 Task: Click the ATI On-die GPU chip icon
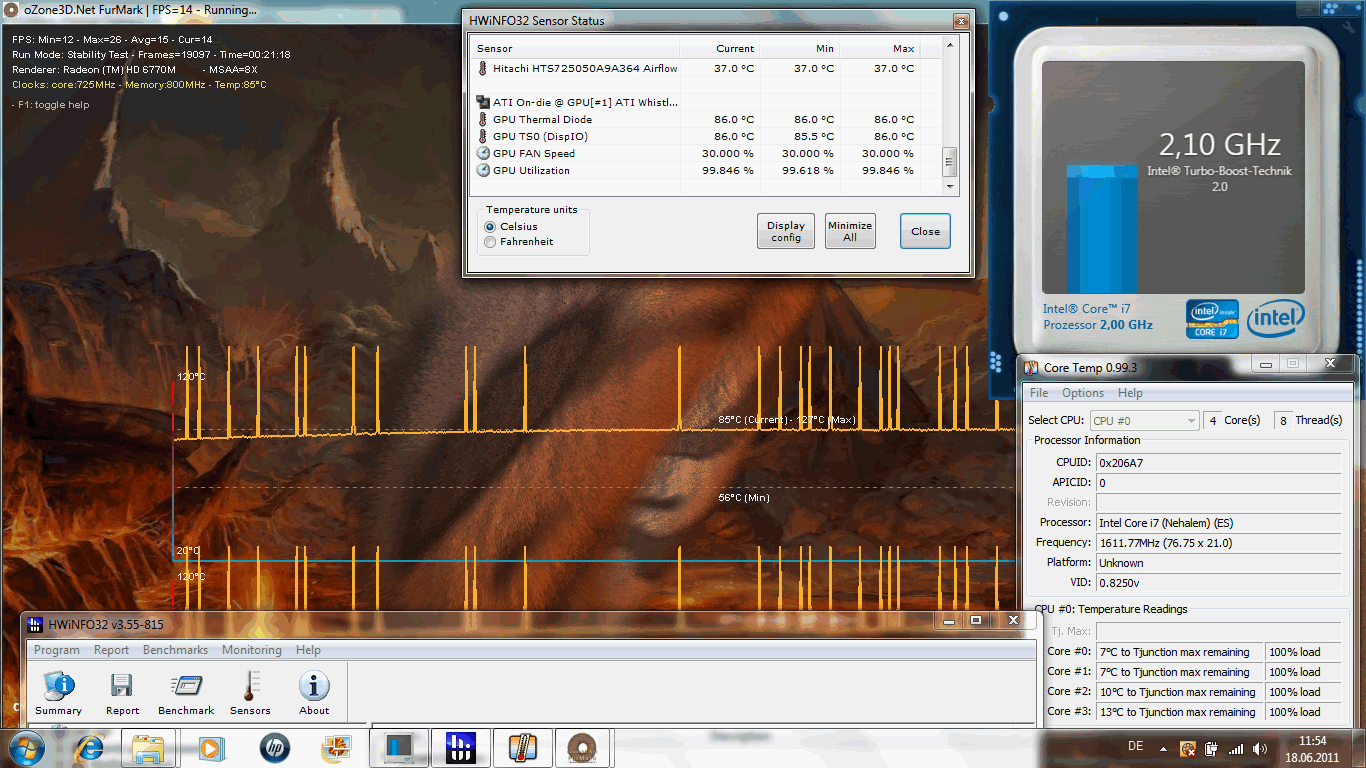(483, 102)
